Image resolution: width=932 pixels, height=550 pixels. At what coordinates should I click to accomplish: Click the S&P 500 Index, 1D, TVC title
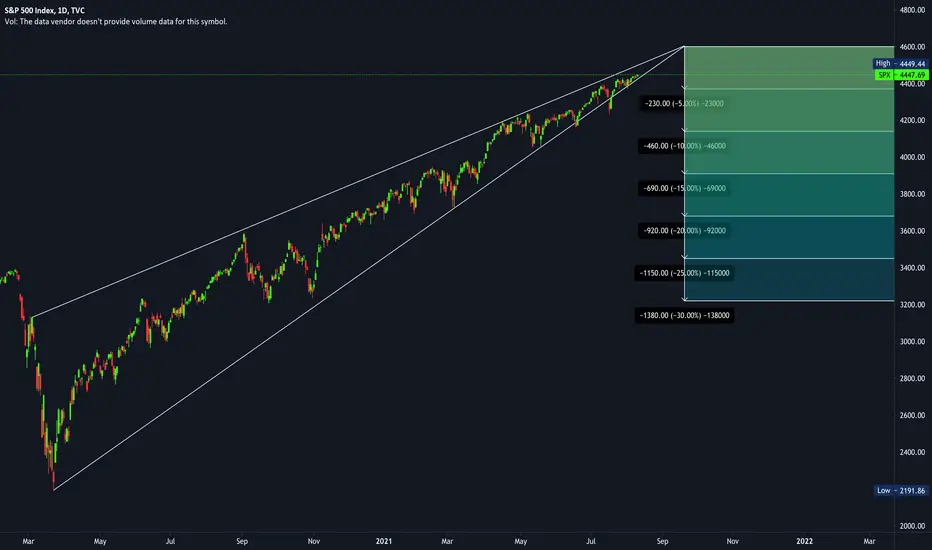click(45, 10)
